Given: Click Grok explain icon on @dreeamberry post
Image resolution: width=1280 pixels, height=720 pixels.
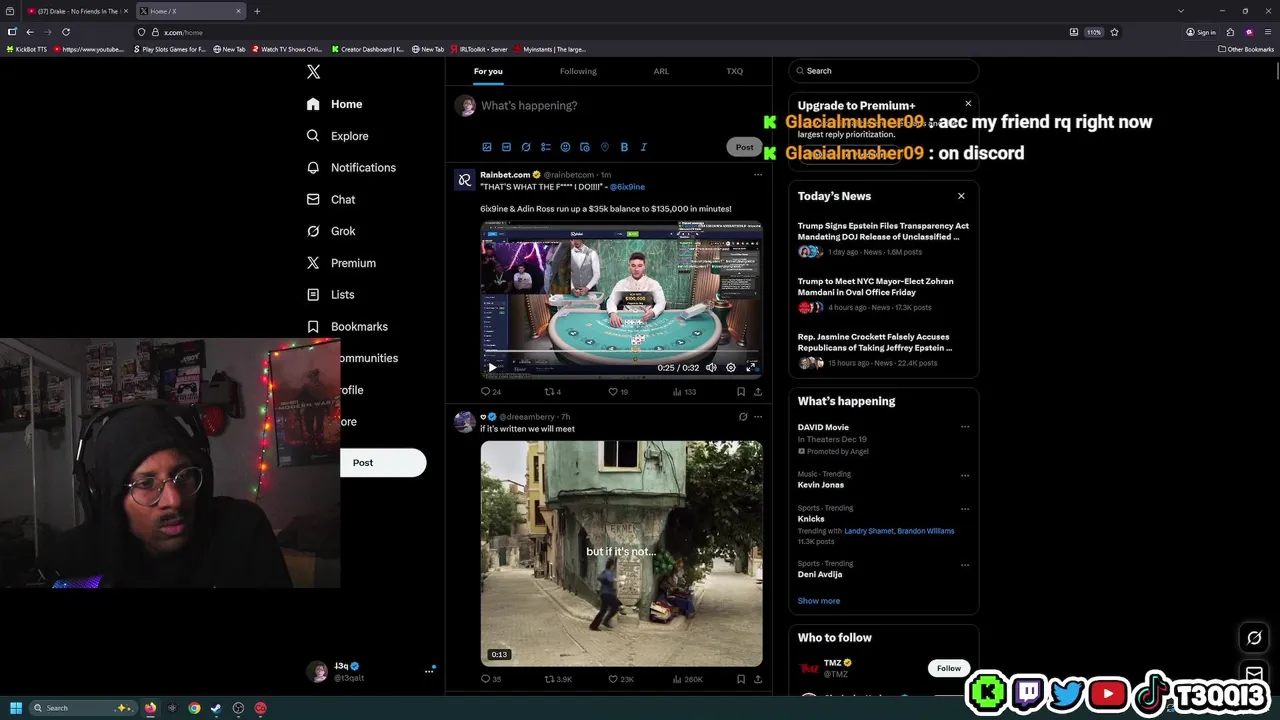Looking at the screenshot, I should pyautogui.click(x=742, y=417).
